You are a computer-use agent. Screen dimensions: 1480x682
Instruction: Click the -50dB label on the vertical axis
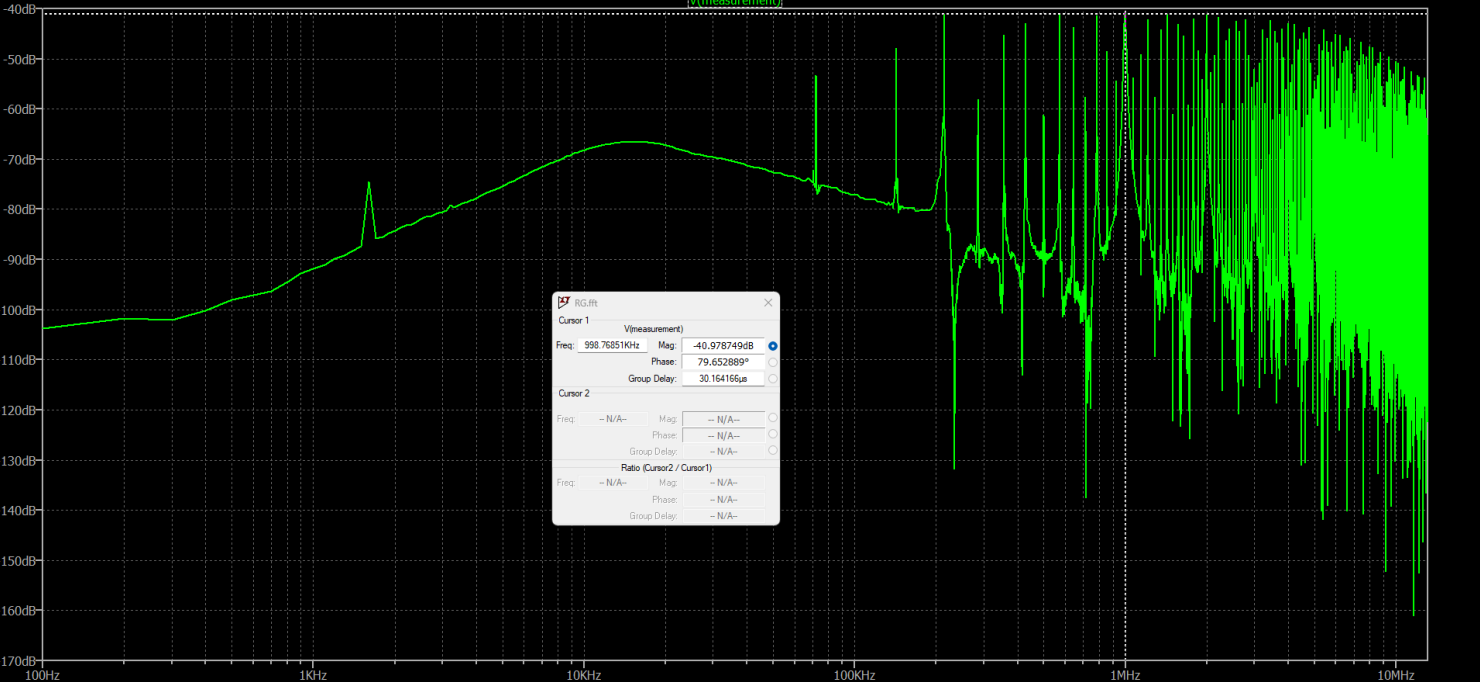point(20,59)
